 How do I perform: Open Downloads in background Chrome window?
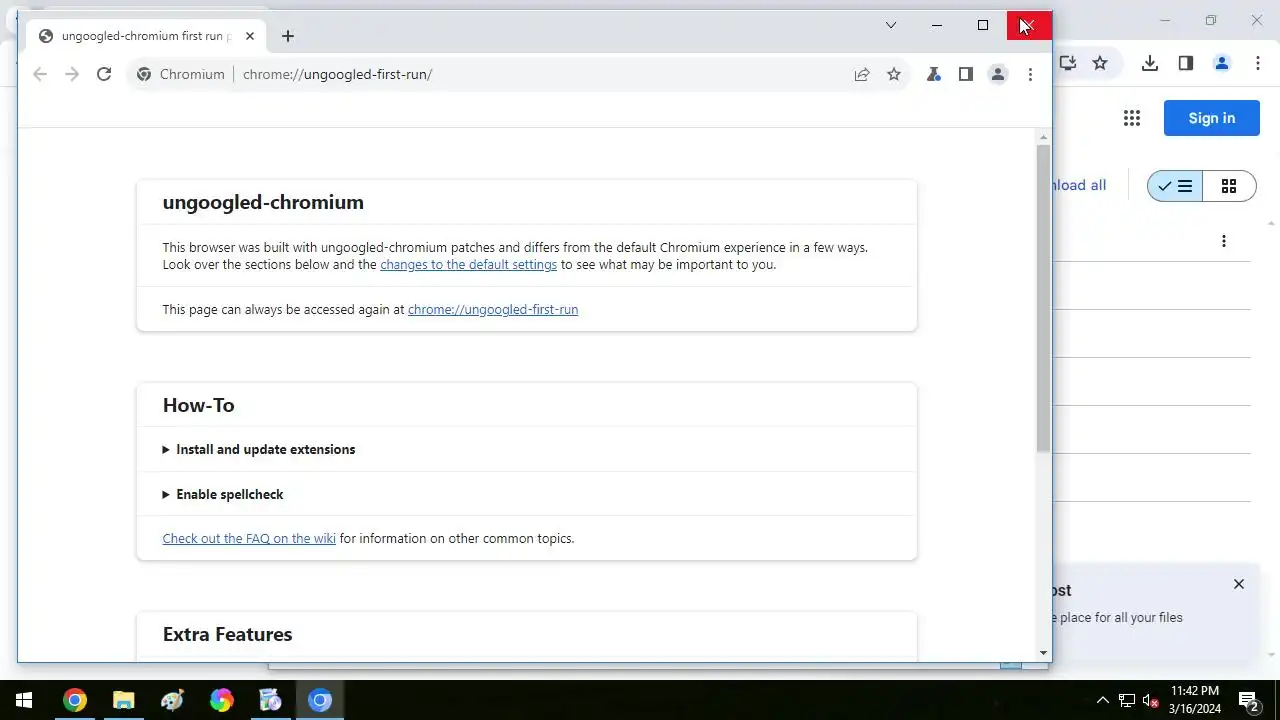(x=1150, y=63)
